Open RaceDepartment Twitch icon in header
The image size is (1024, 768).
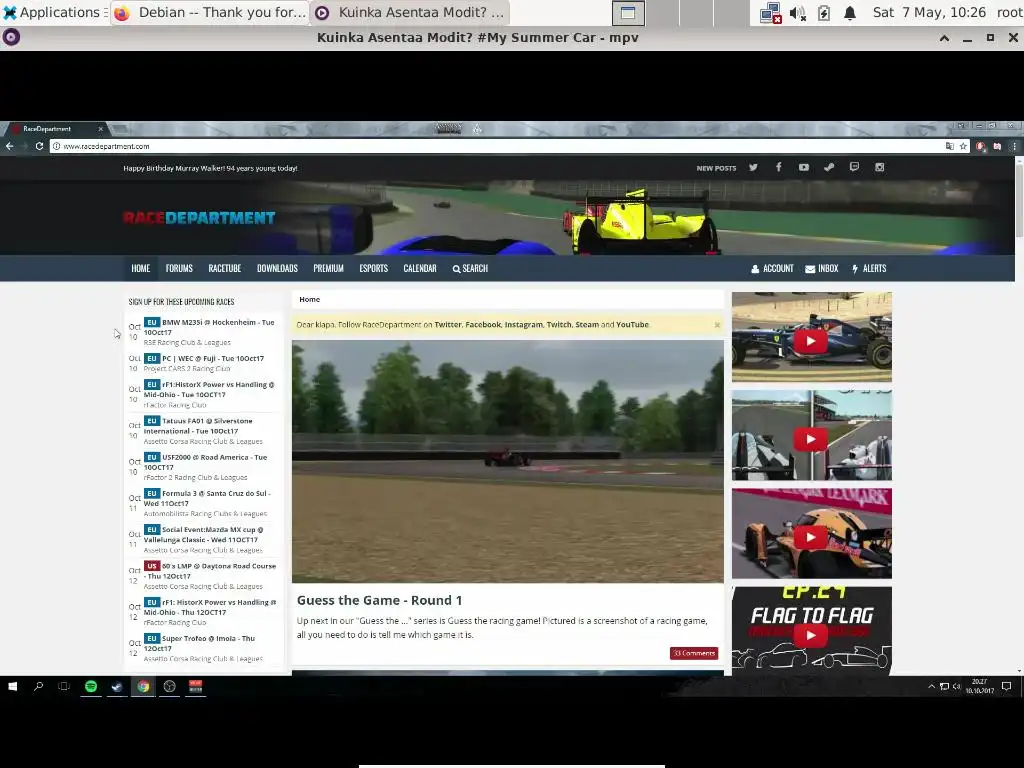[x=854, y=167]
